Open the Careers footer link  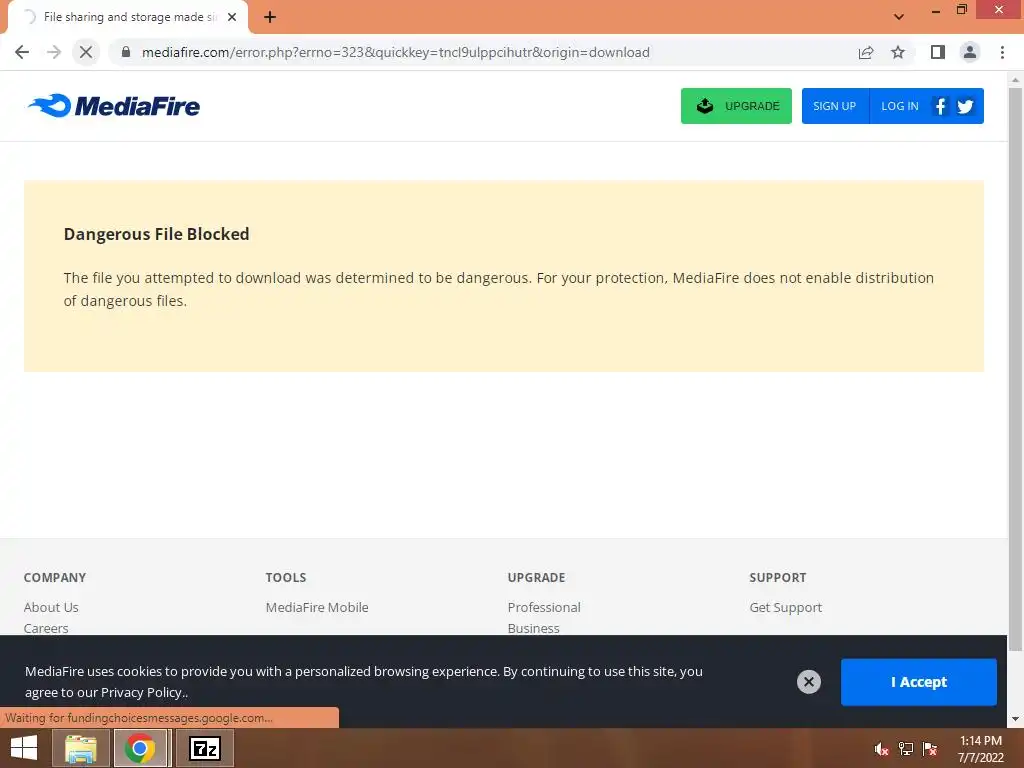[x=46, y=628]
